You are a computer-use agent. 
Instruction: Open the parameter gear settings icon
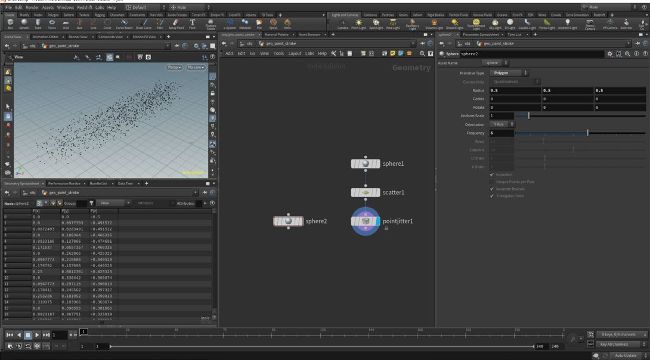point(610,54)
